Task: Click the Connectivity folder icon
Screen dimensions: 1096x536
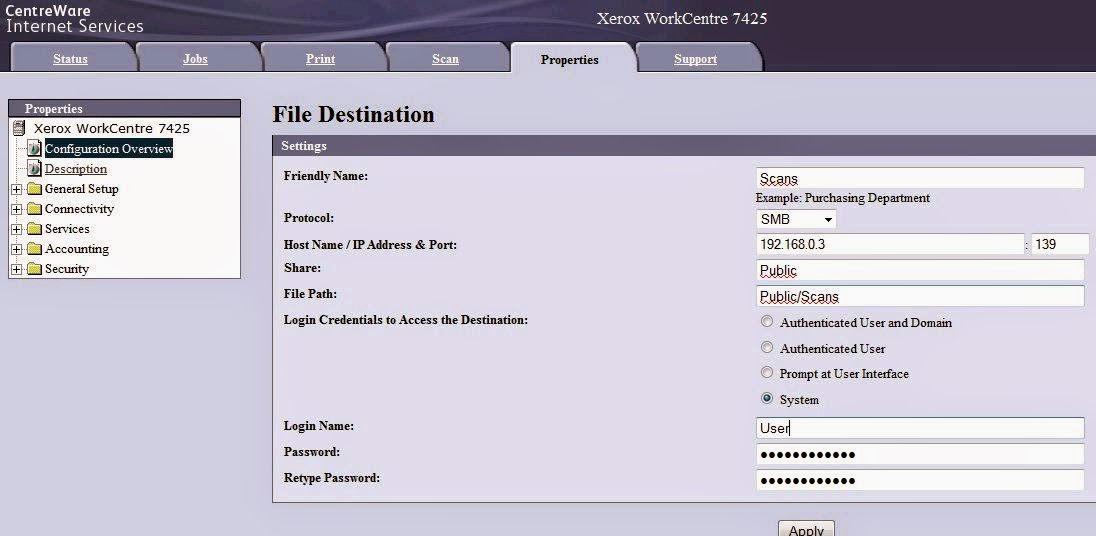Action: (x=34, y=209)
